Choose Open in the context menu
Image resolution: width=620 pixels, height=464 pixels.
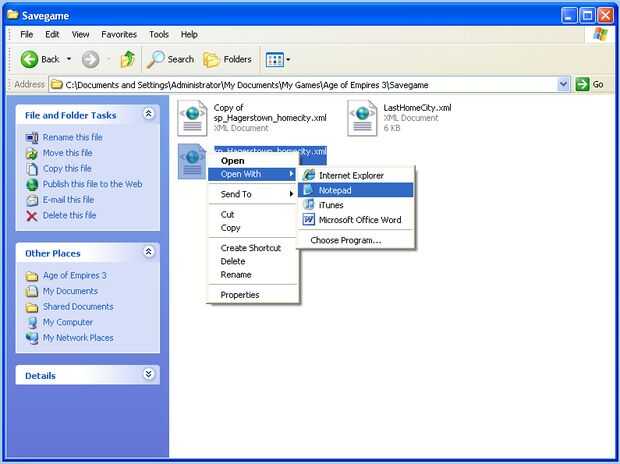click(232, 161)
